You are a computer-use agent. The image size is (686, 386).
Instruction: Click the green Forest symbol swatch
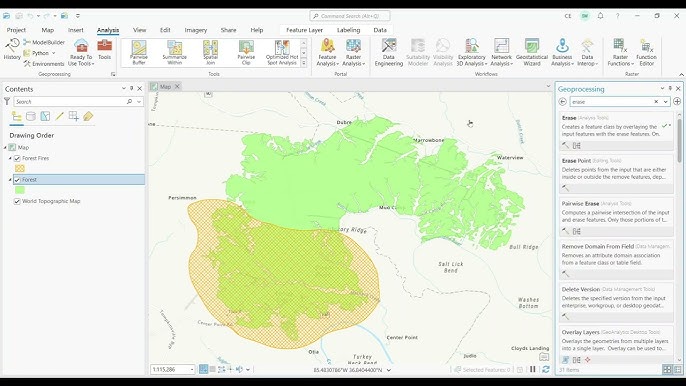[20, 190]
